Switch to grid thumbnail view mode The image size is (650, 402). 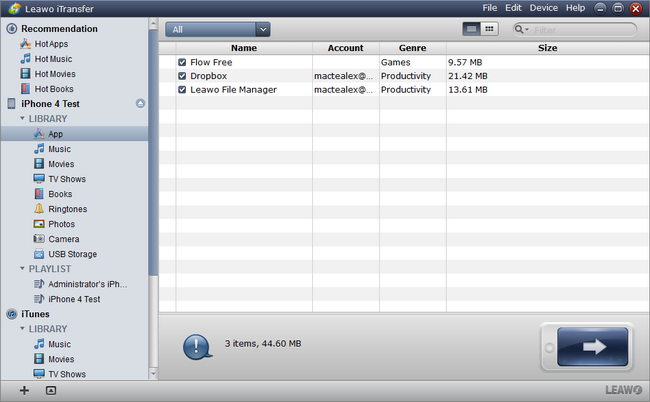point(489,29)
